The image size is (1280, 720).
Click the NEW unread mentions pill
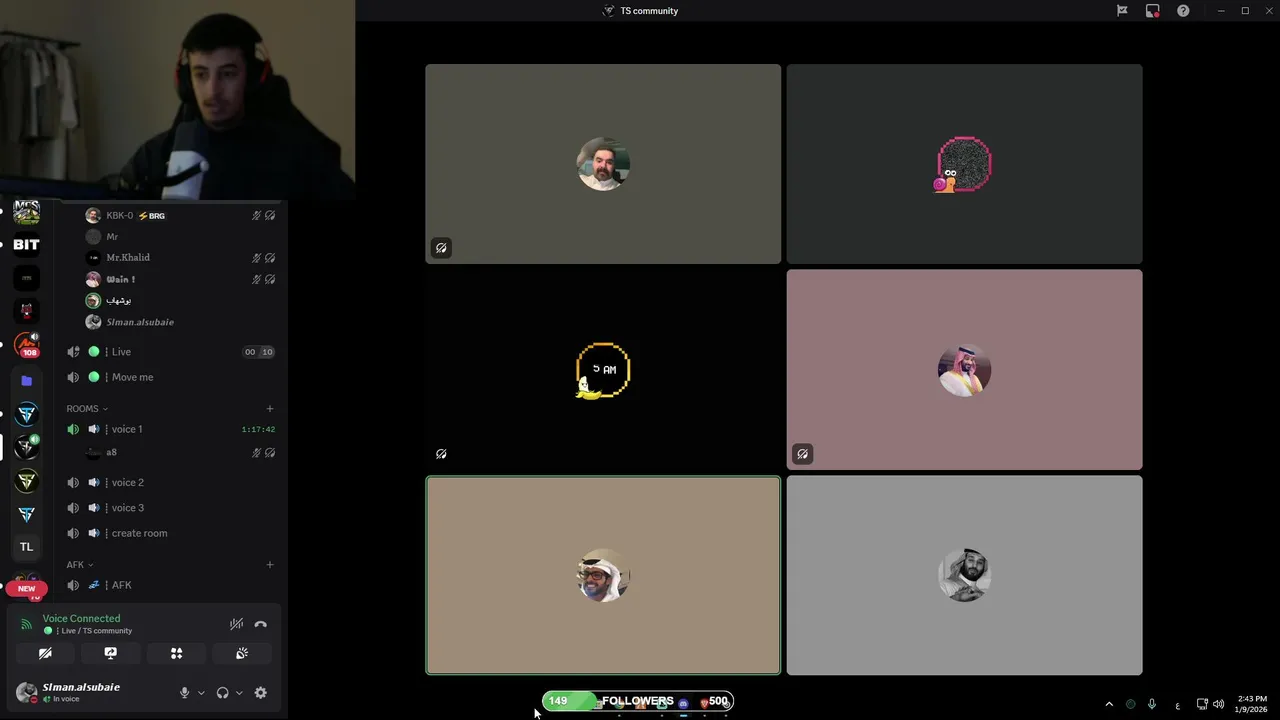(x=27, y=588)
